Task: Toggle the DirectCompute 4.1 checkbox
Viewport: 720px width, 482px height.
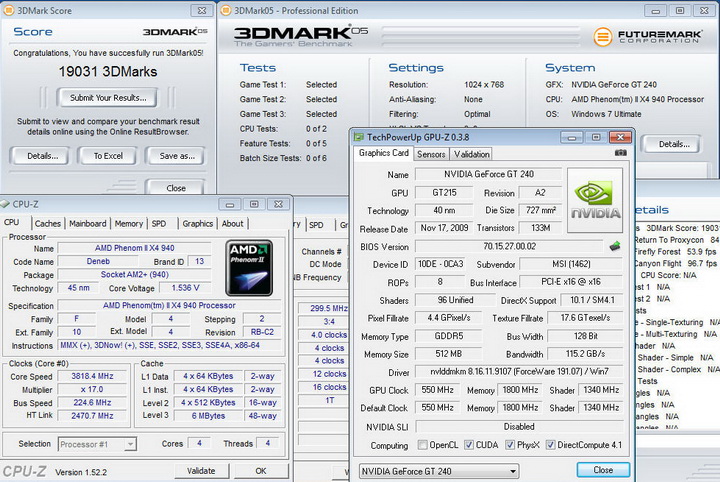Action: (551, 445)
